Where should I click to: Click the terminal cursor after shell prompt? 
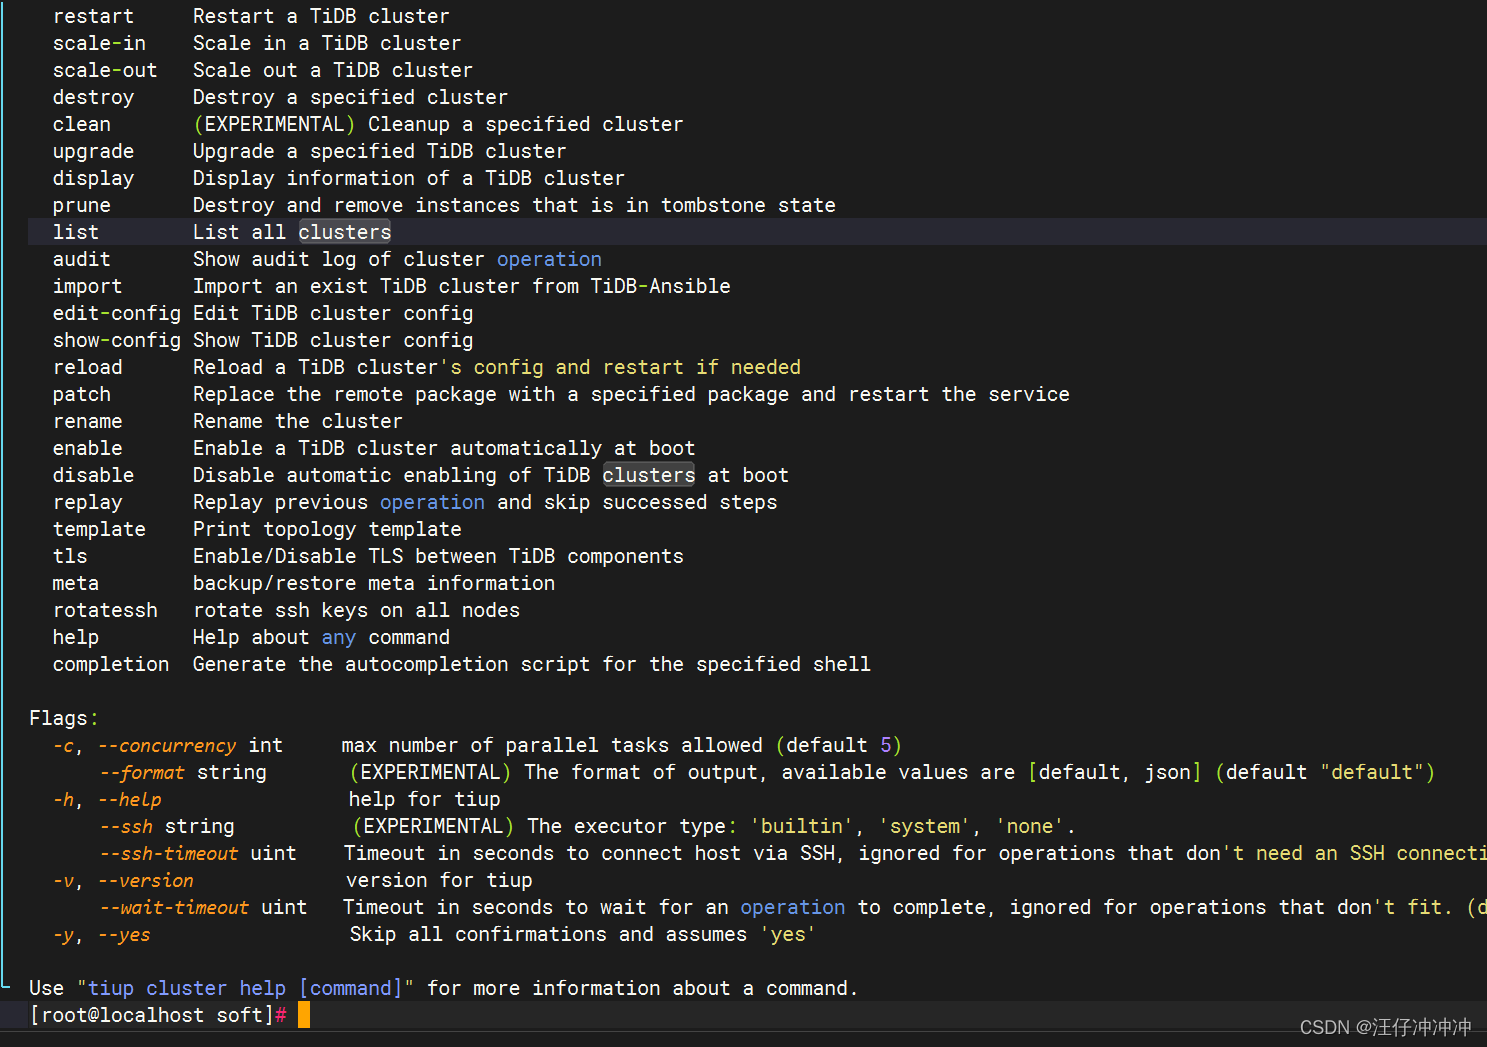[x=304, y=1014]
